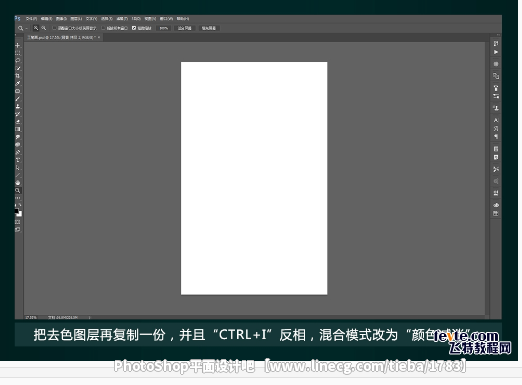Select the Eyedropper tool
522x385 pixels.
pyautogui.click(x=18, y=84)
